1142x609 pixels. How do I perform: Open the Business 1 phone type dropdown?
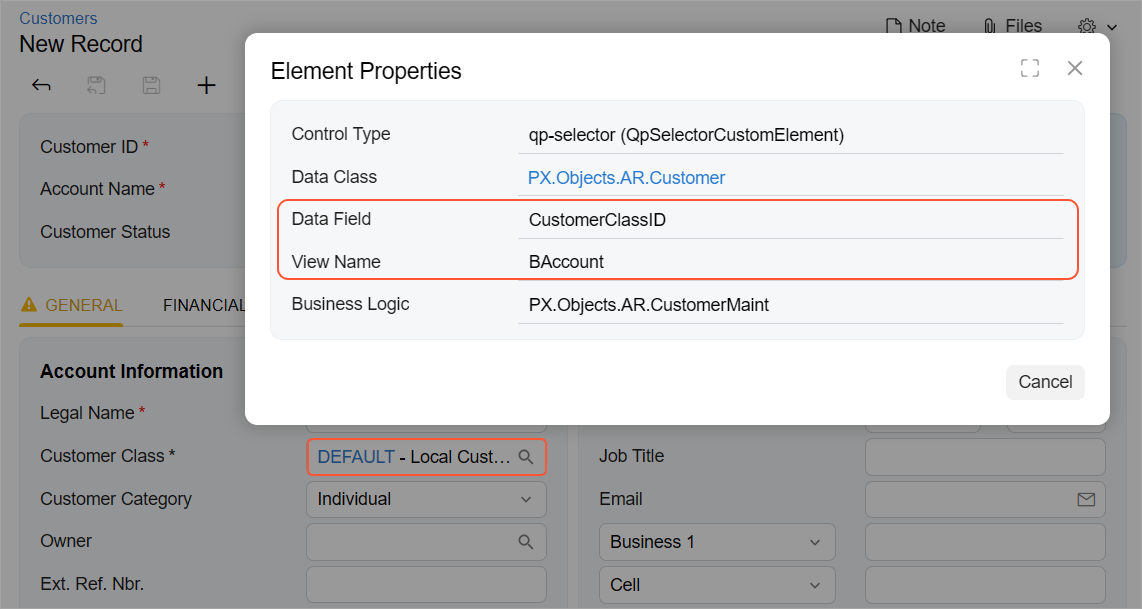coord(716,542)
